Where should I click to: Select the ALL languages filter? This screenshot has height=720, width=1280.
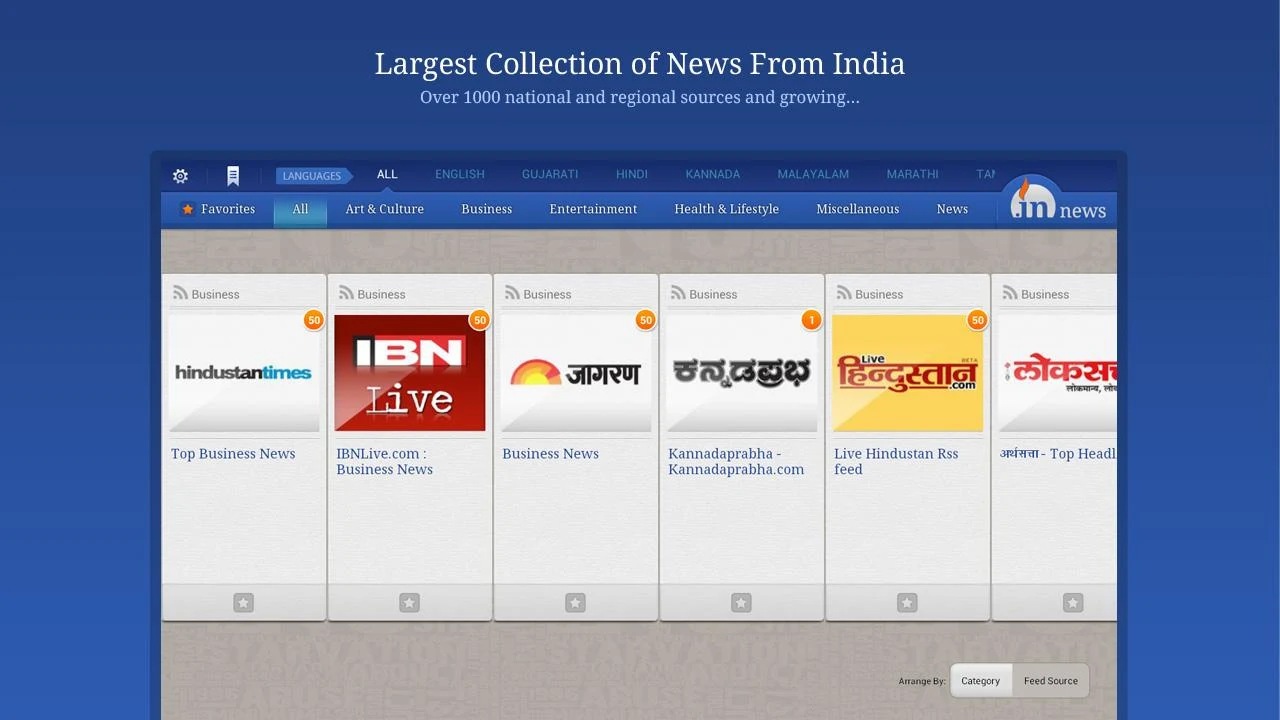coord(387,174)
